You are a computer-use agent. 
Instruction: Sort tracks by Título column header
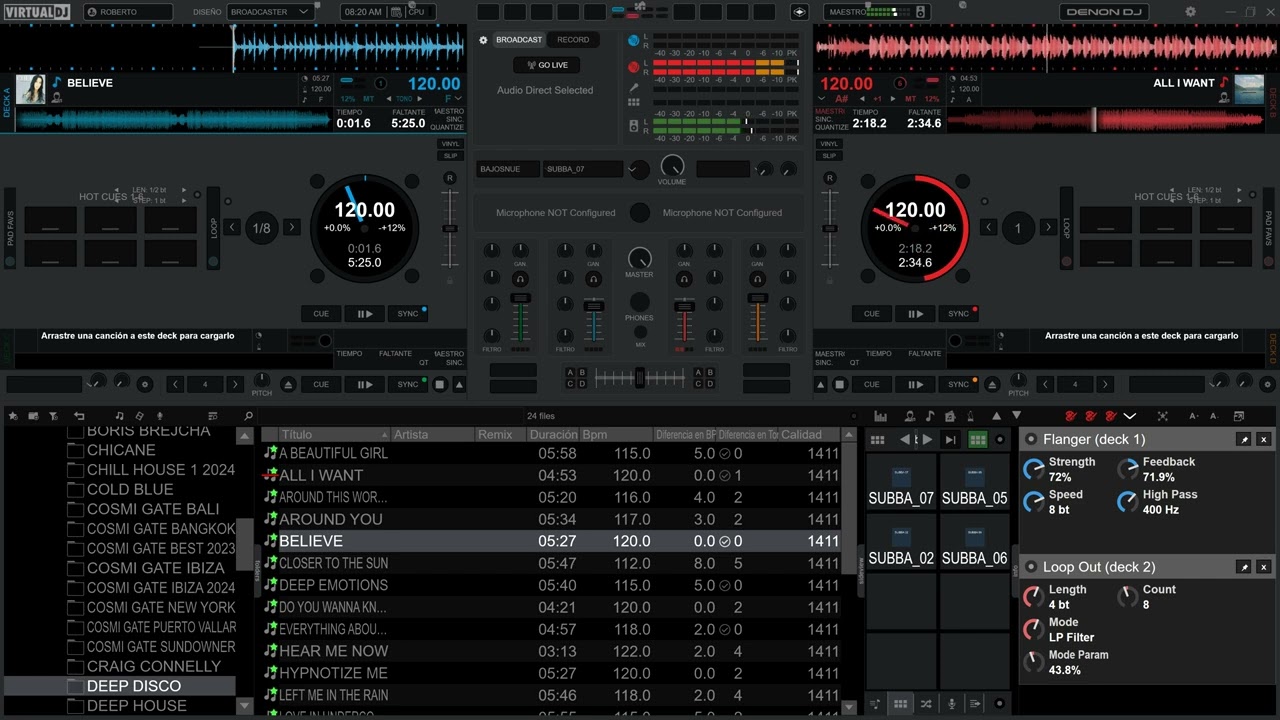coord(334,434)
